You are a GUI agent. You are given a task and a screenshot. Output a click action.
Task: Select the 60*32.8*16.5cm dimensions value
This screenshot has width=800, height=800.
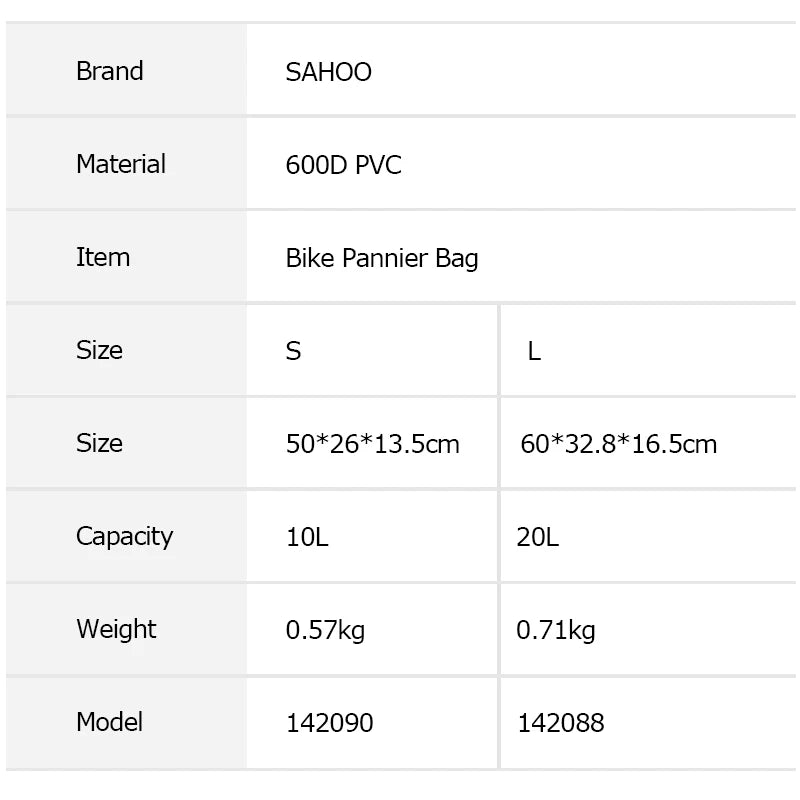point(618,444)
